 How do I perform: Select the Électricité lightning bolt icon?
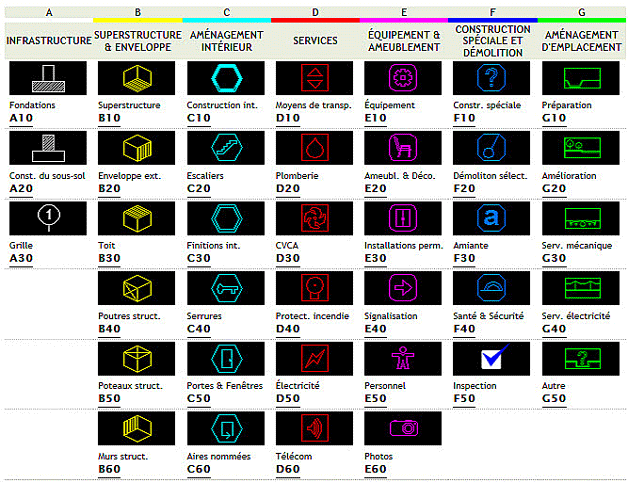coord(315,358)
